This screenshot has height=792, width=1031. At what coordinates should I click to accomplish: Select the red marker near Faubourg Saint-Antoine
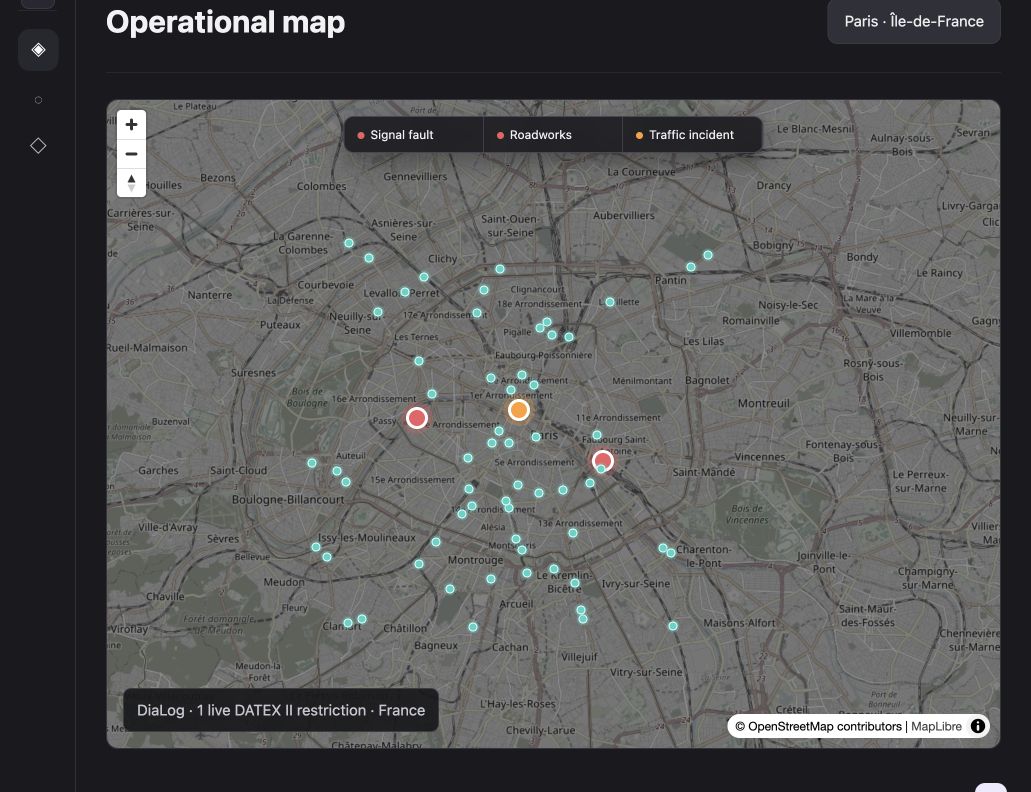tap(603, 461)
